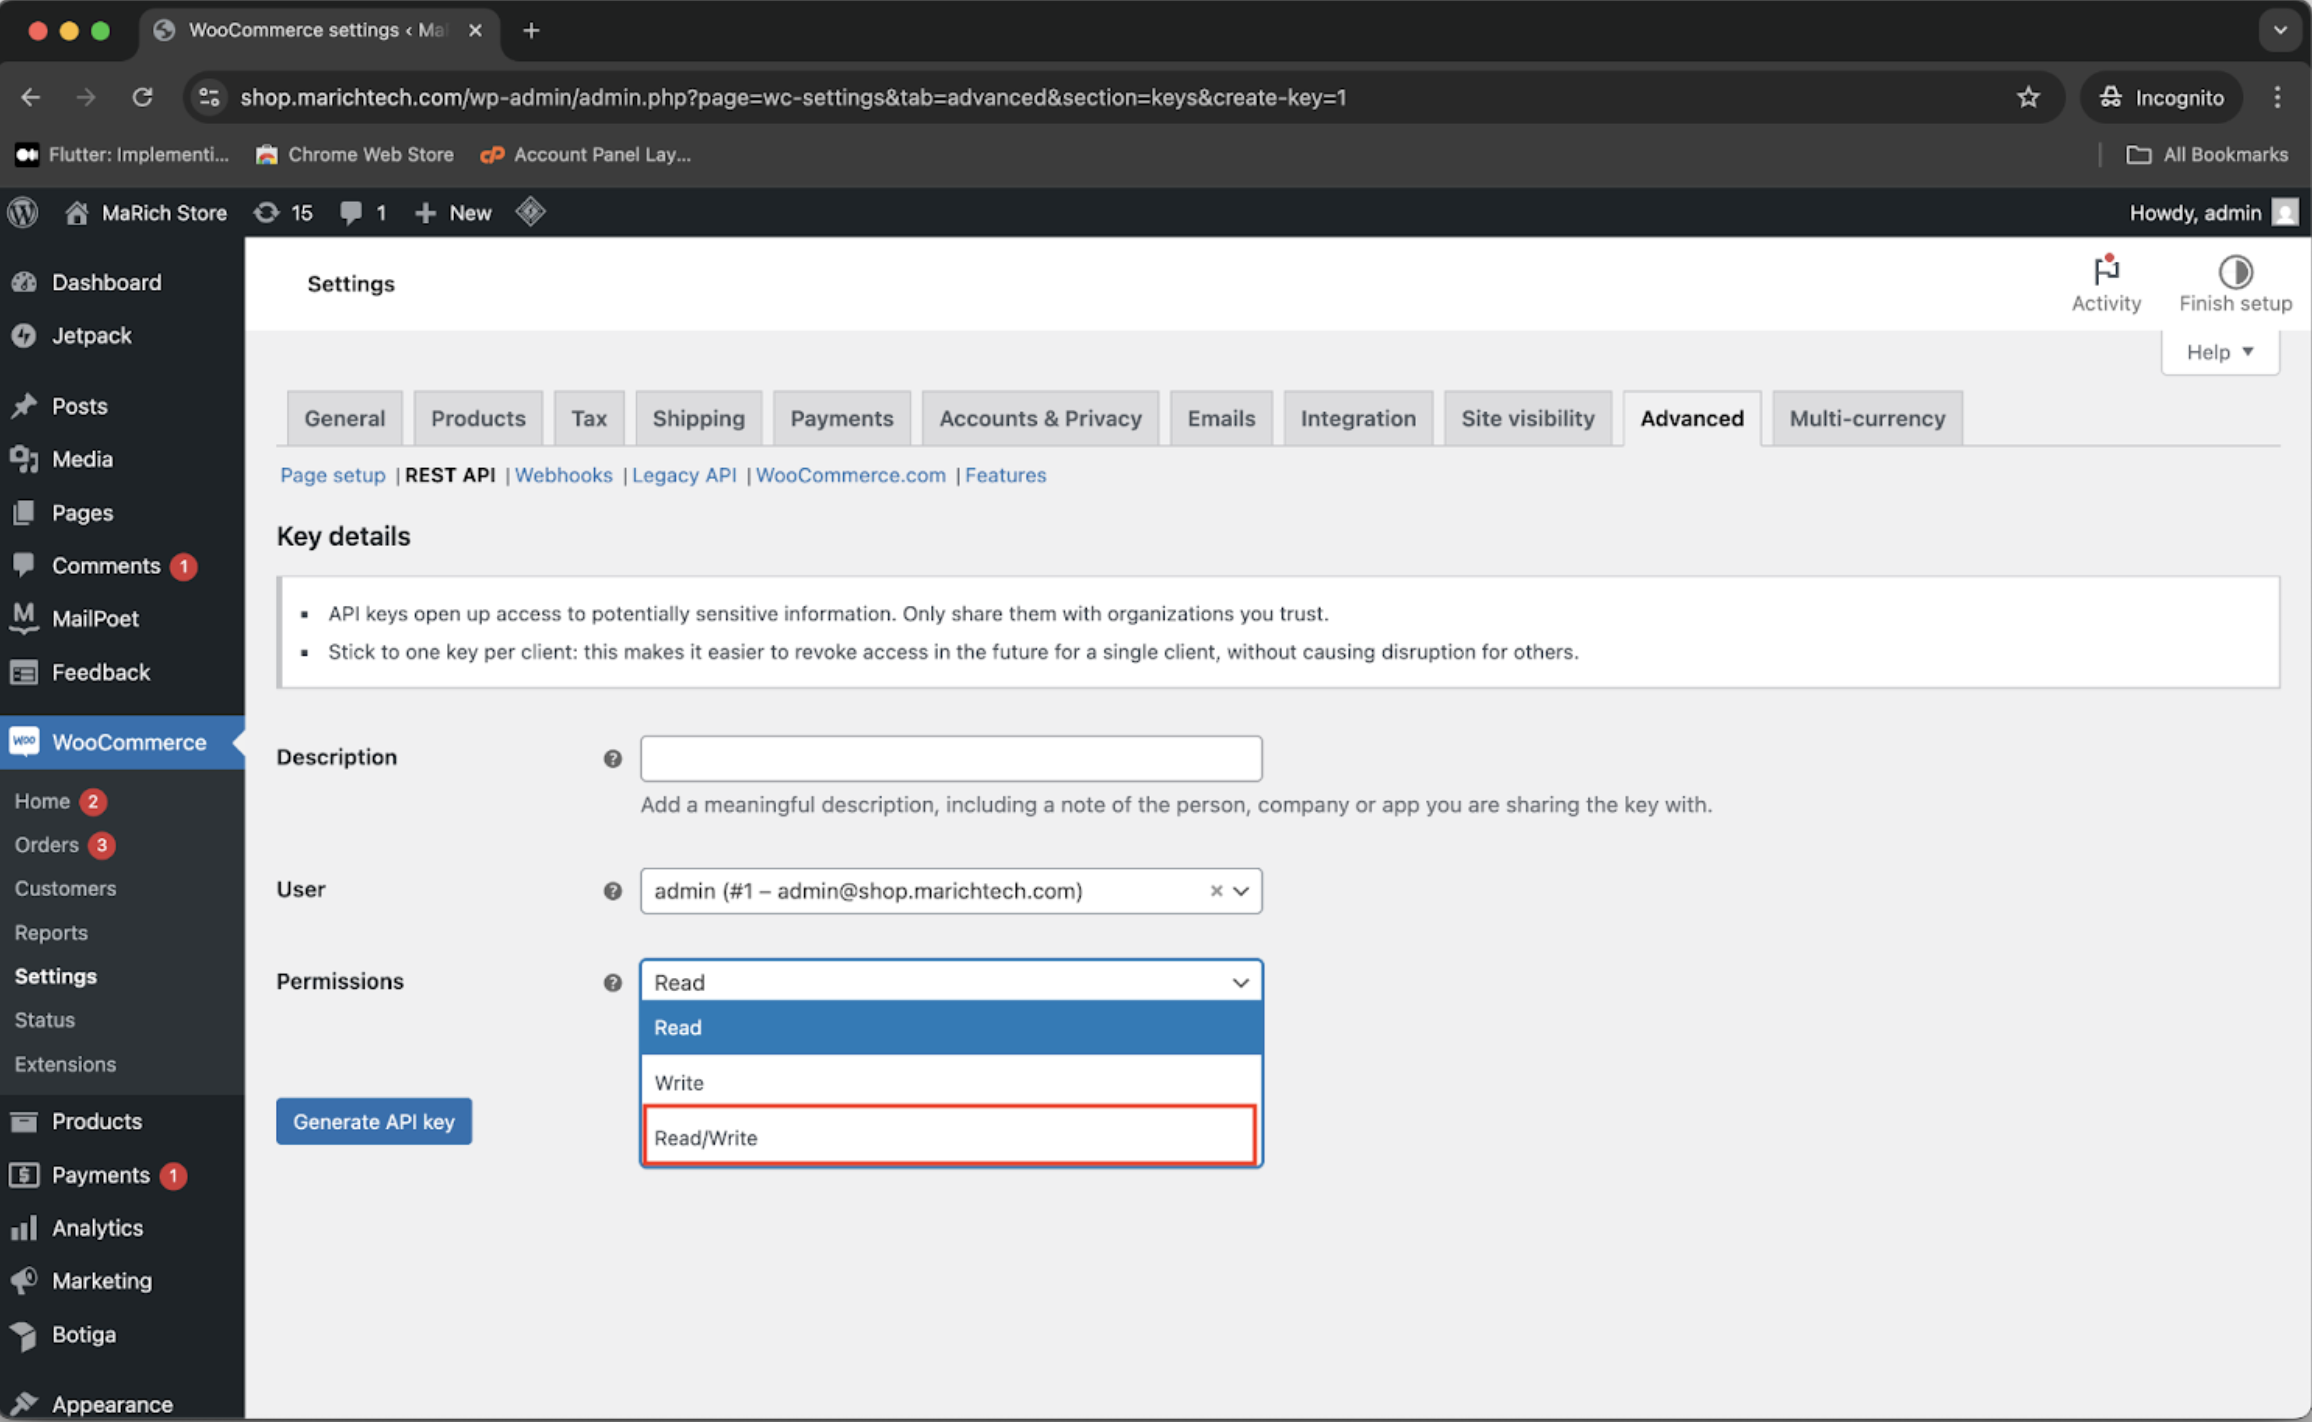
Task: Click the Permissions help question mark
Action: click(612, 982)
